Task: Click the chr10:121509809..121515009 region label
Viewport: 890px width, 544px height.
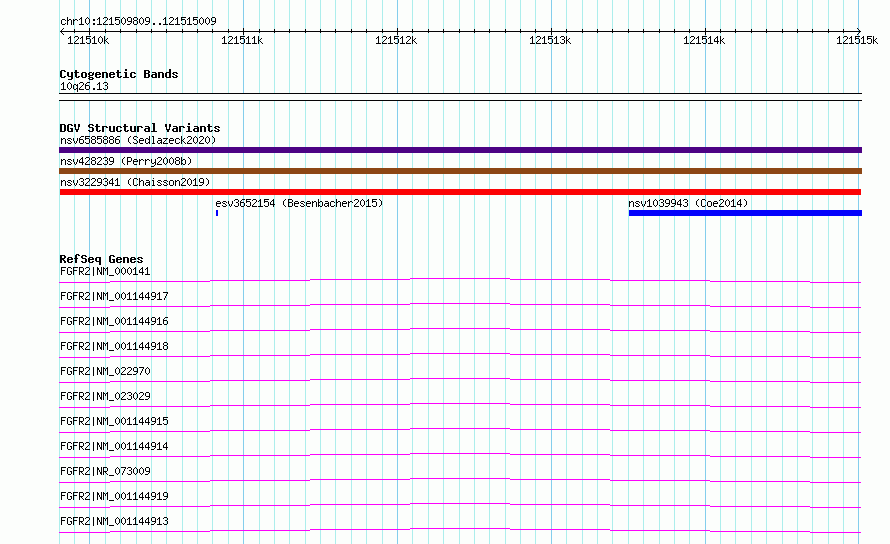Action: click(x=138, y=21)
